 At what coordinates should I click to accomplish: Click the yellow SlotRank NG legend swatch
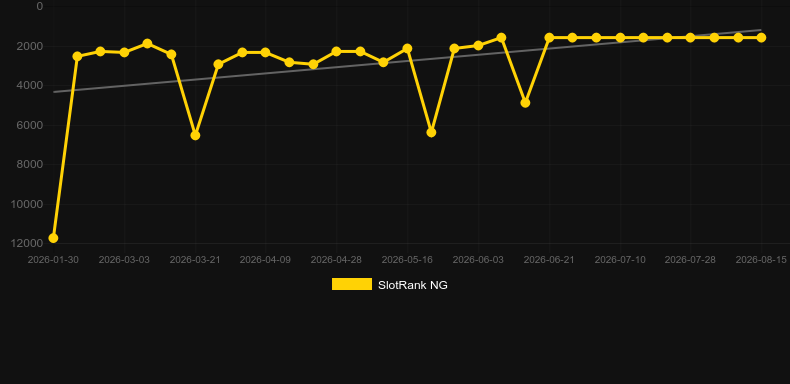352,284
